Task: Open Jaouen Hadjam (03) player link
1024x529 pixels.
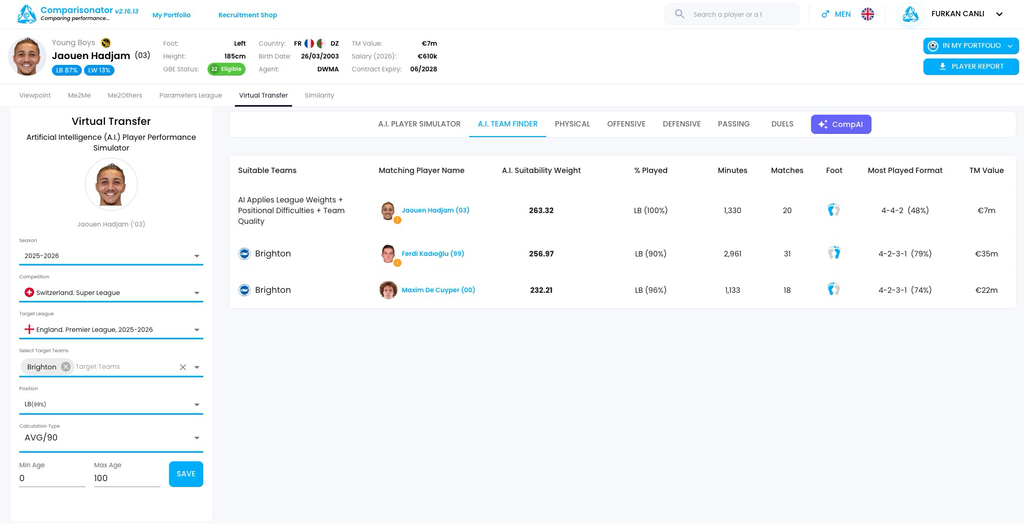Action: pyautogui.click(x=436, y=210)
